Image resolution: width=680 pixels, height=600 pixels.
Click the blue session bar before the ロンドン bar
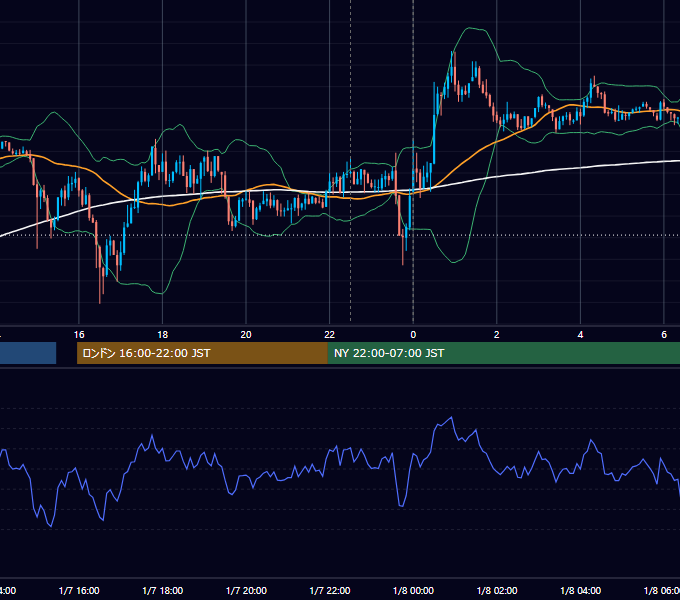tap(28, 353)
